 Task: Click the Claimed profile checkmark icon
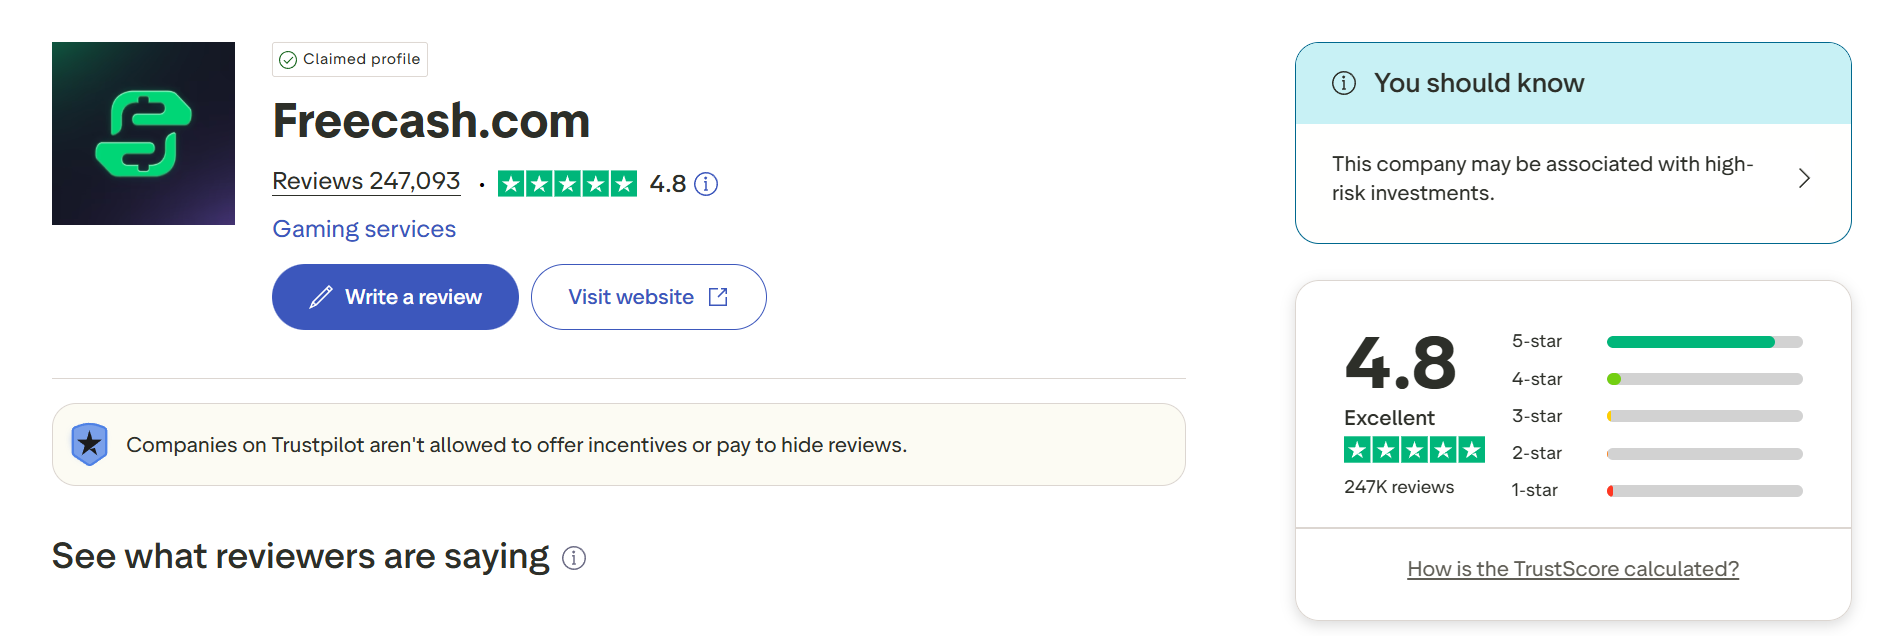[288, 60]
